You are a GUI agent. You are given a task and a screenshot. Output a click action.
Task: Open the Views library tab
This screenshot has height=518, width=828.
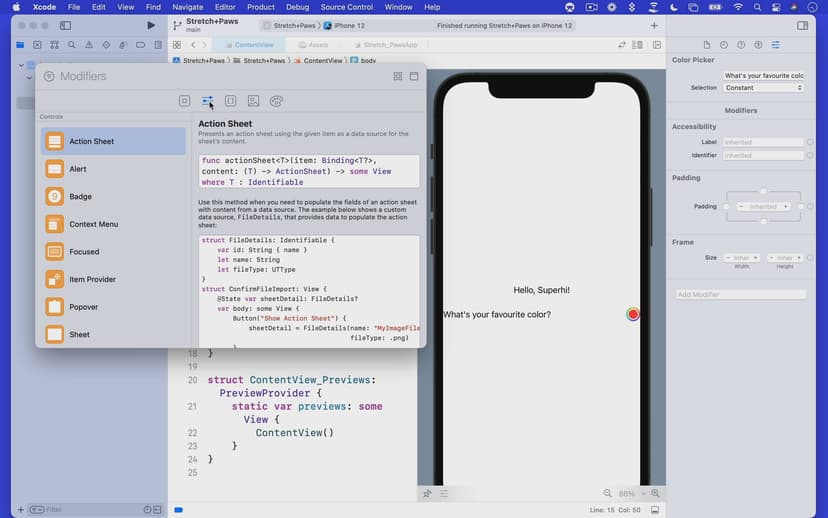tap(185, 101)
